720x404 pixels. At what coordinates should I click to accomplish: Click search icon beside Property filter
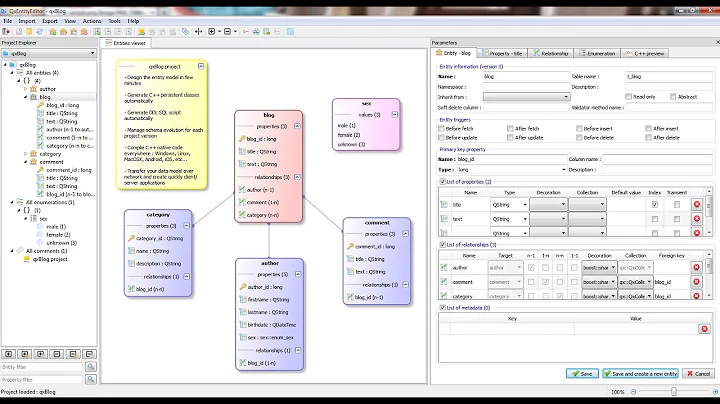pyautogui.click(x=91, y=380)
